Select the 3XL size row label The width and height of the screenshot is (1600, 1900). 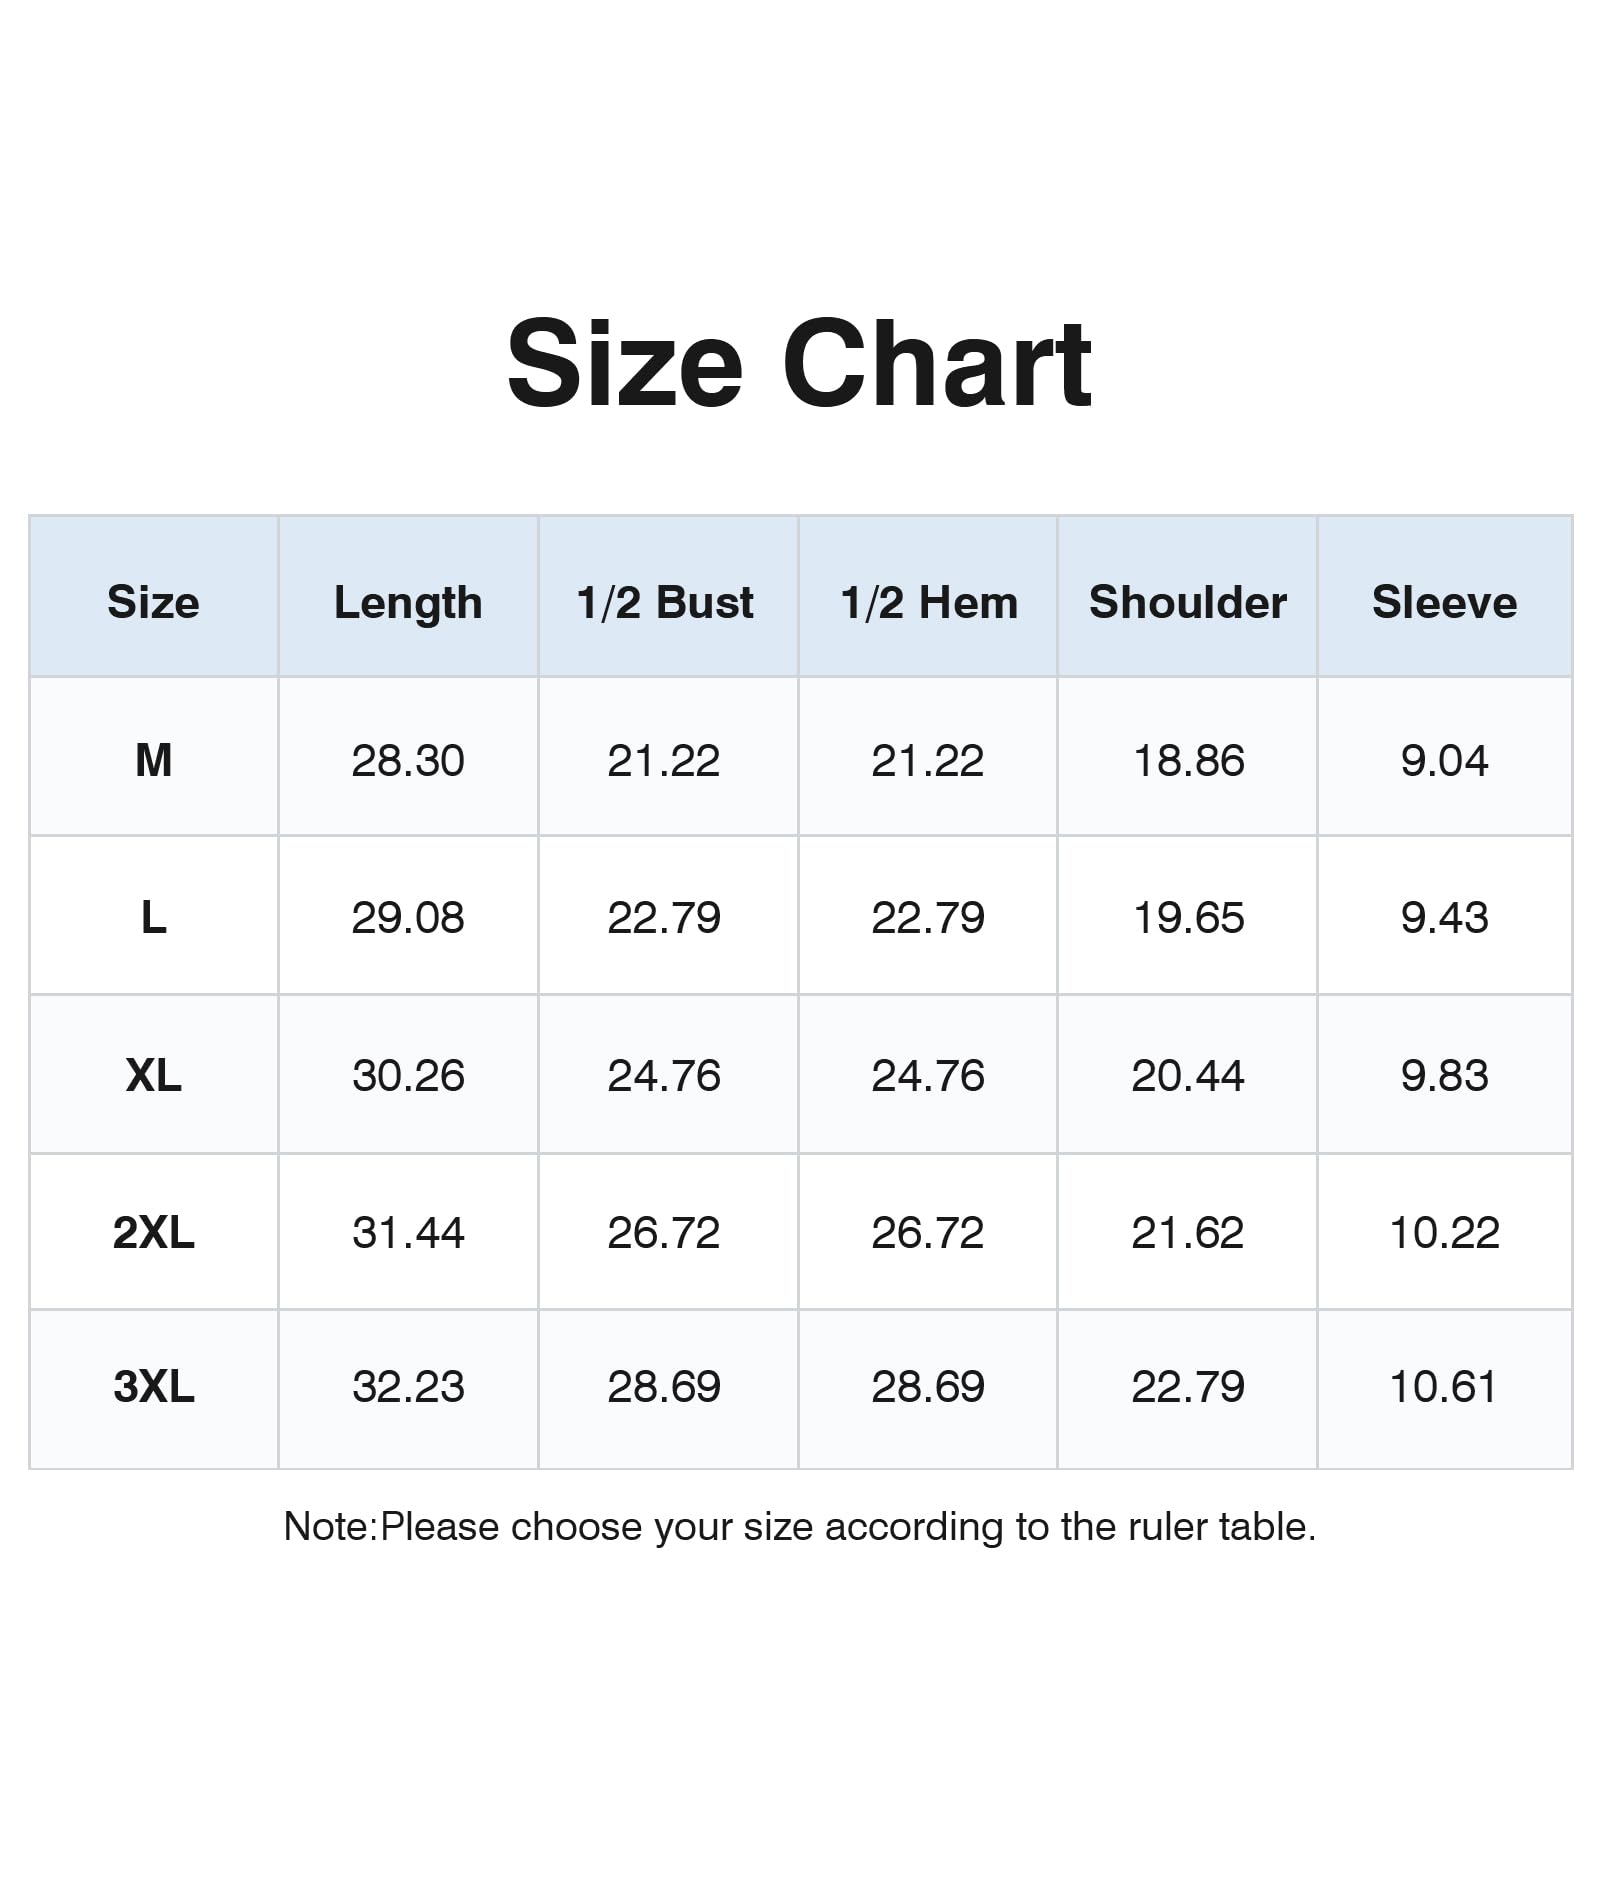point(153,1386)
